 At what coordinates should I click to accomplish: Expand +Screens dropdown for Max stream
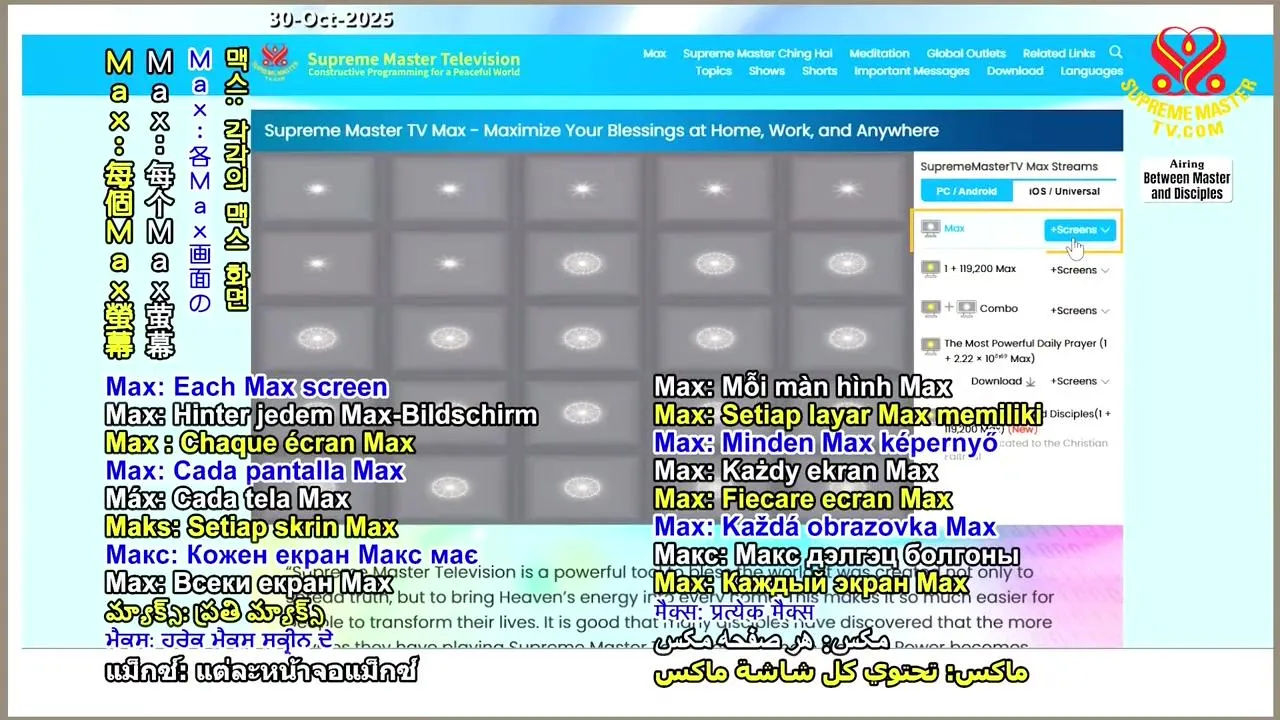[x=1080, y=230]
